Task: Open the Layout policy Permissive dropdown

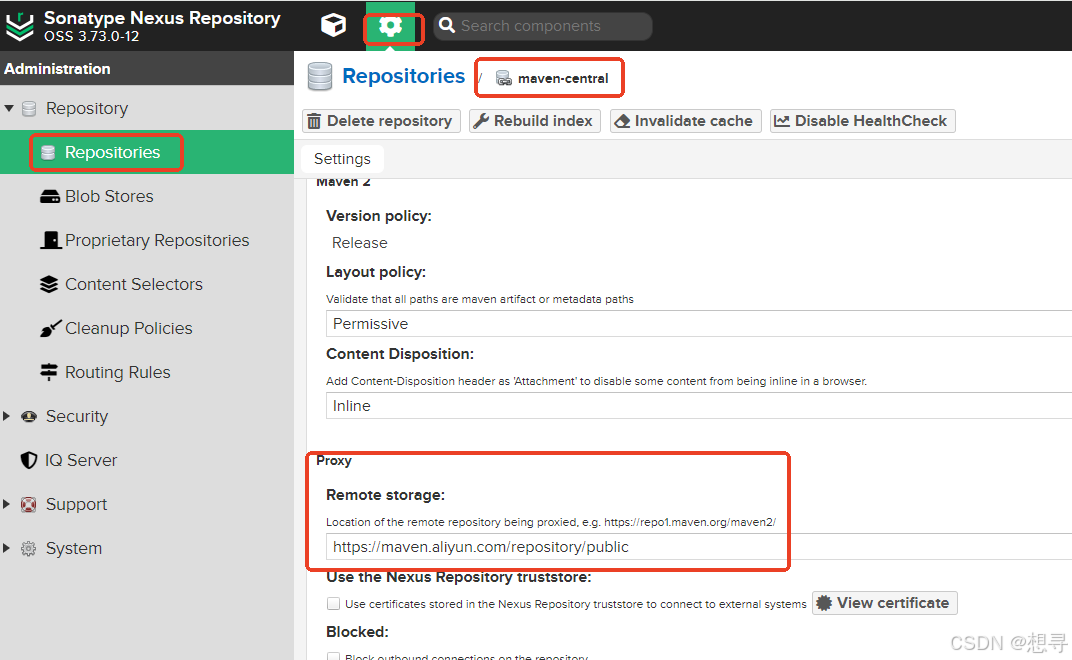Action: click(x=699, y=324)
